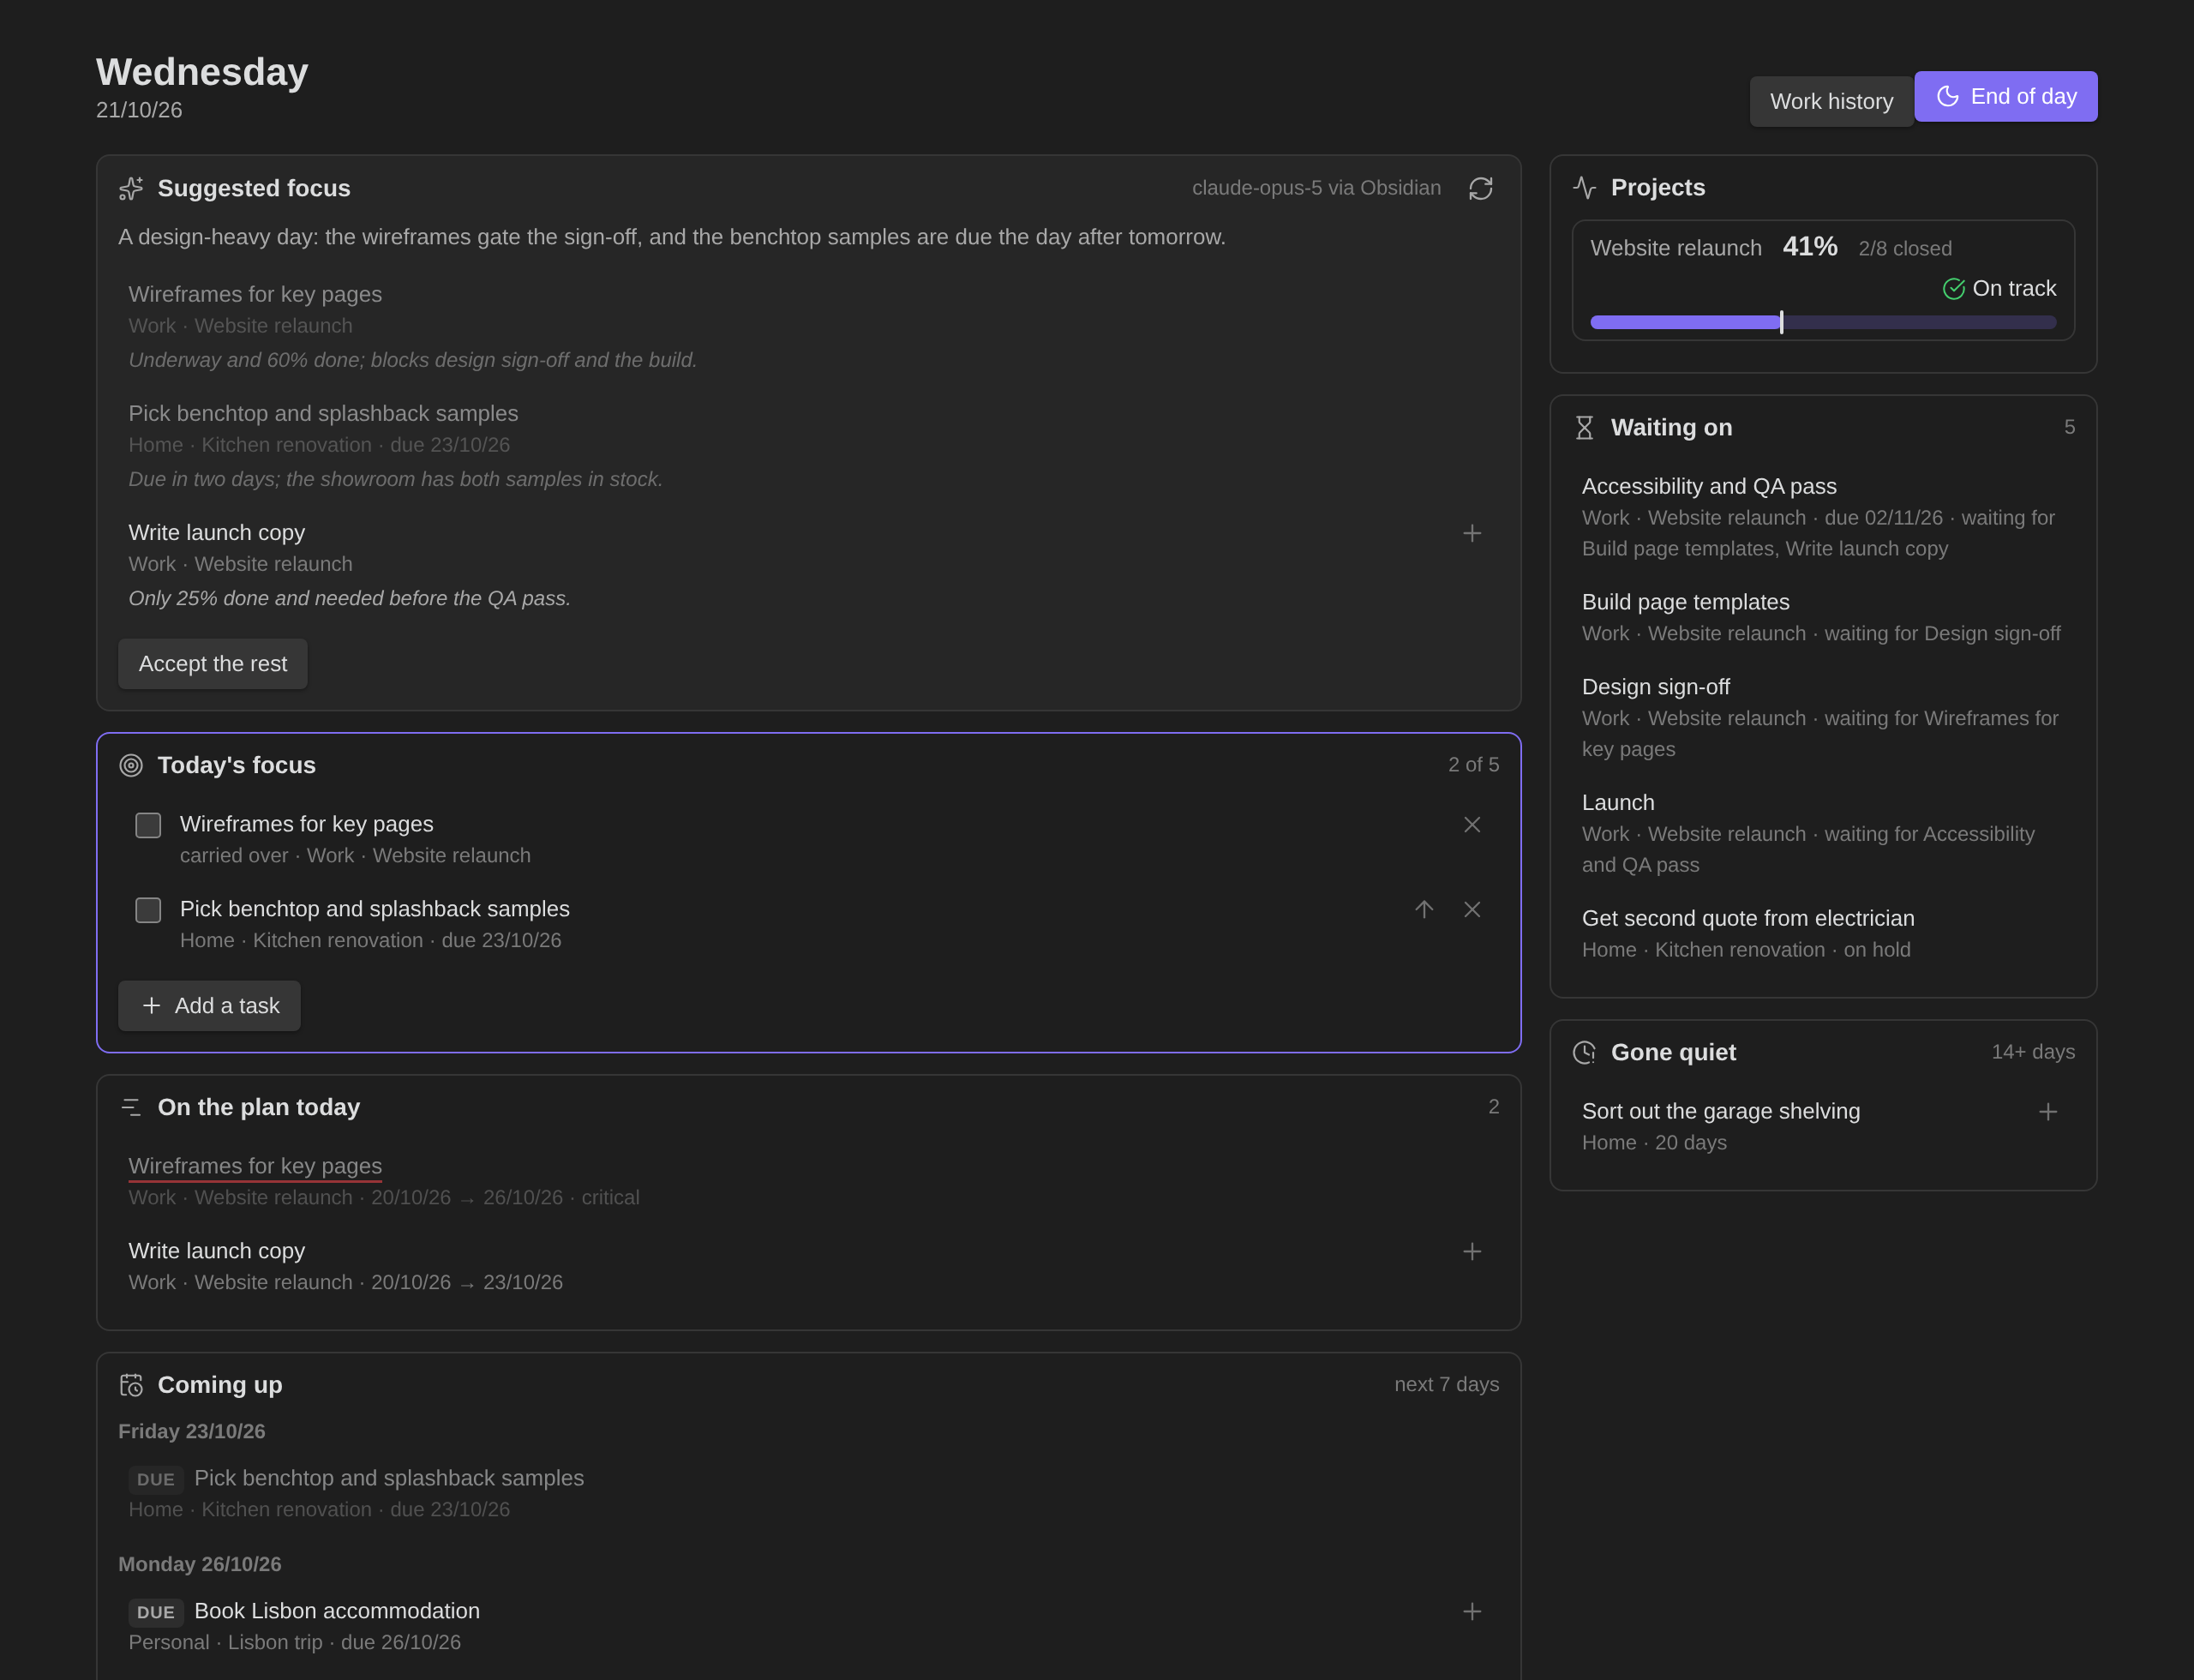
Task: Click the Monday 26/10/26 date heading
Action: click(200, 1564)
